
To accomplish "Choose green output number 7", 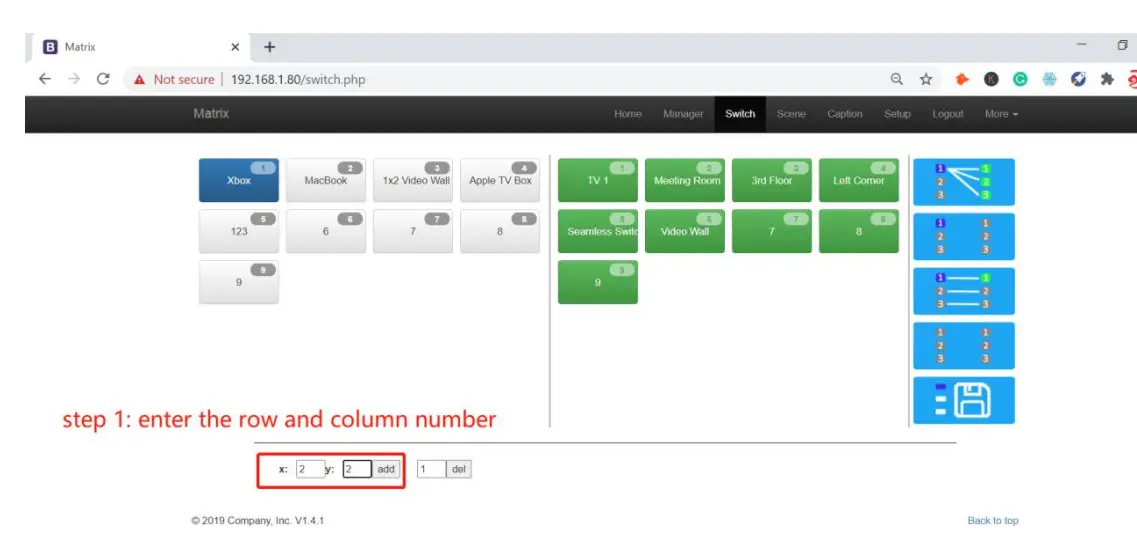I will [x=772, y=231].
